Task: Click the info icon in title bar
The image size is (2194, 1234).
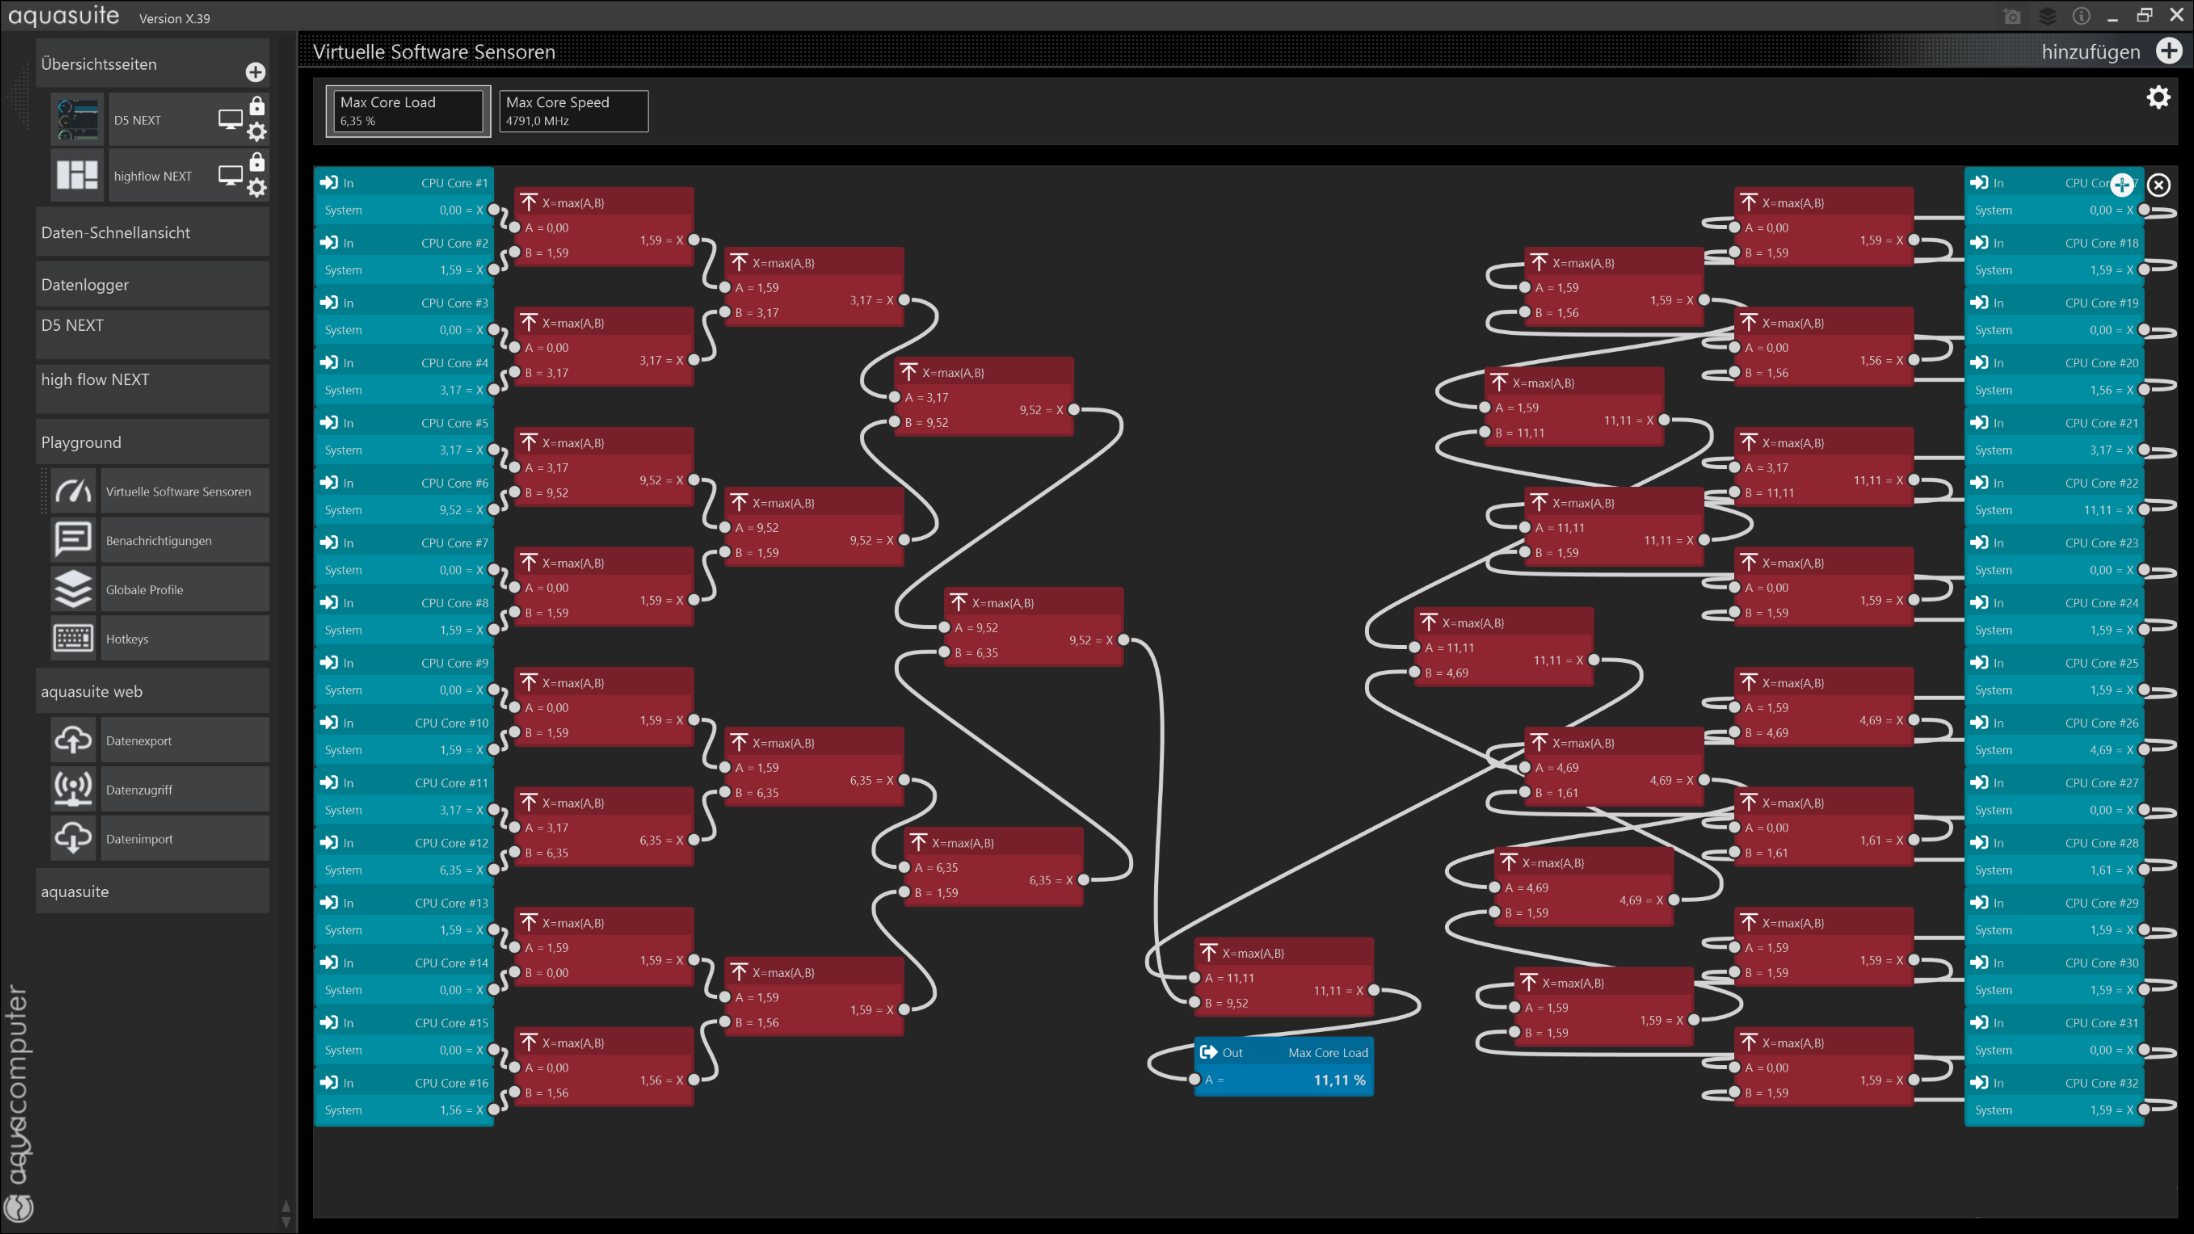Action: [2081, 16]
